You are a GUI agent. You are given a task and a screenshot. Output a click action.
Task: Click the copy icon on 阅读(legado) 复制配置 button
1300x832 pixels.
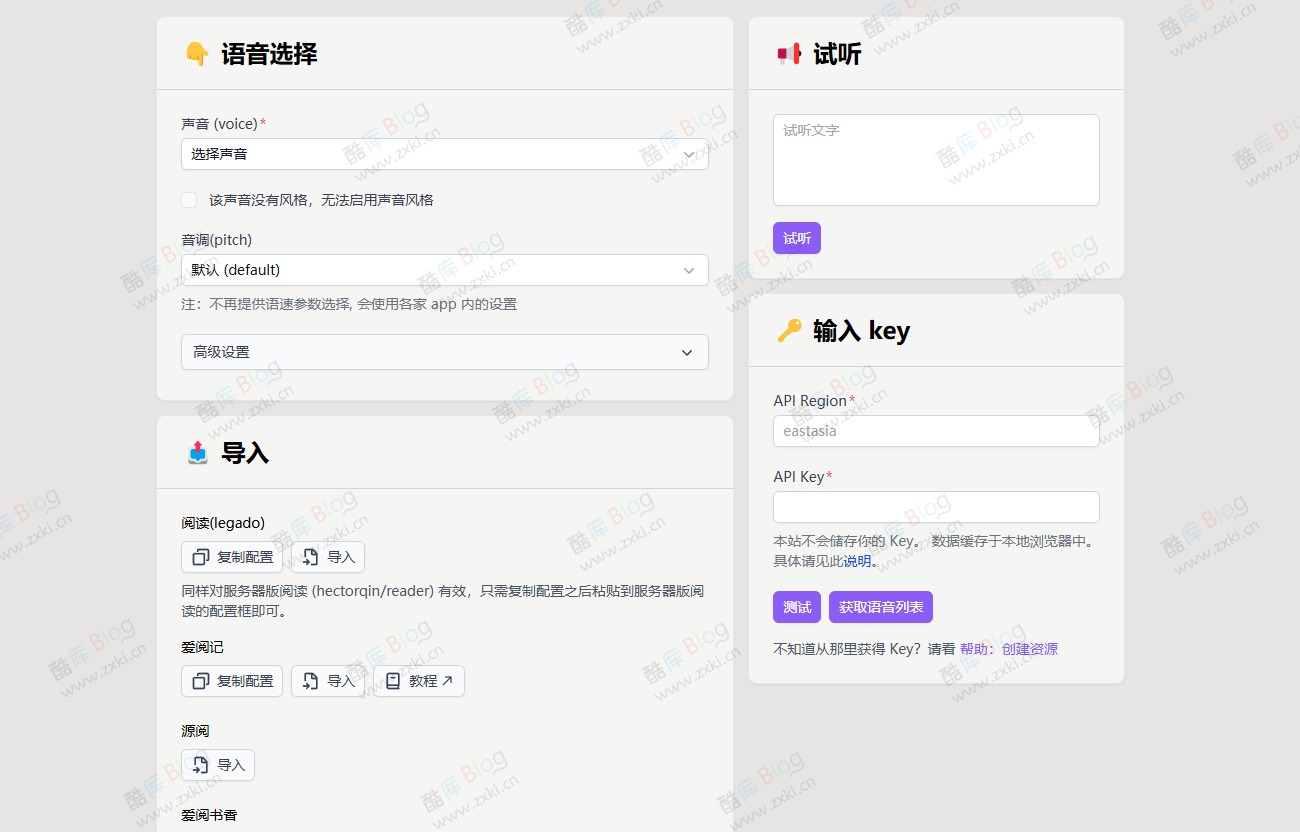(201, 556)
